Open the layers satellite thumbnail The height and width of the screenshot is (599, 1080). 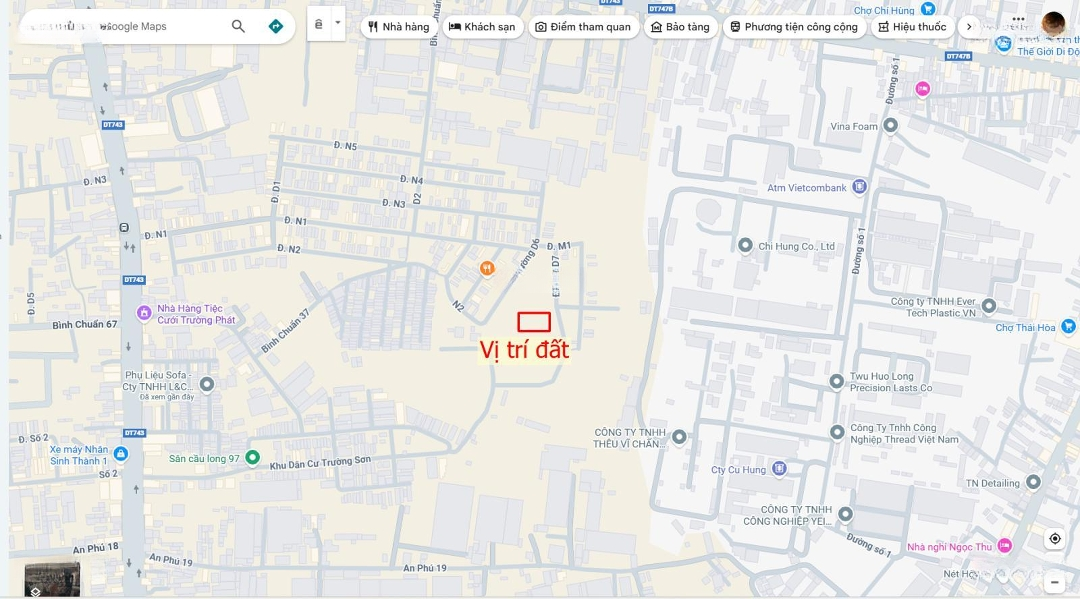52,579
